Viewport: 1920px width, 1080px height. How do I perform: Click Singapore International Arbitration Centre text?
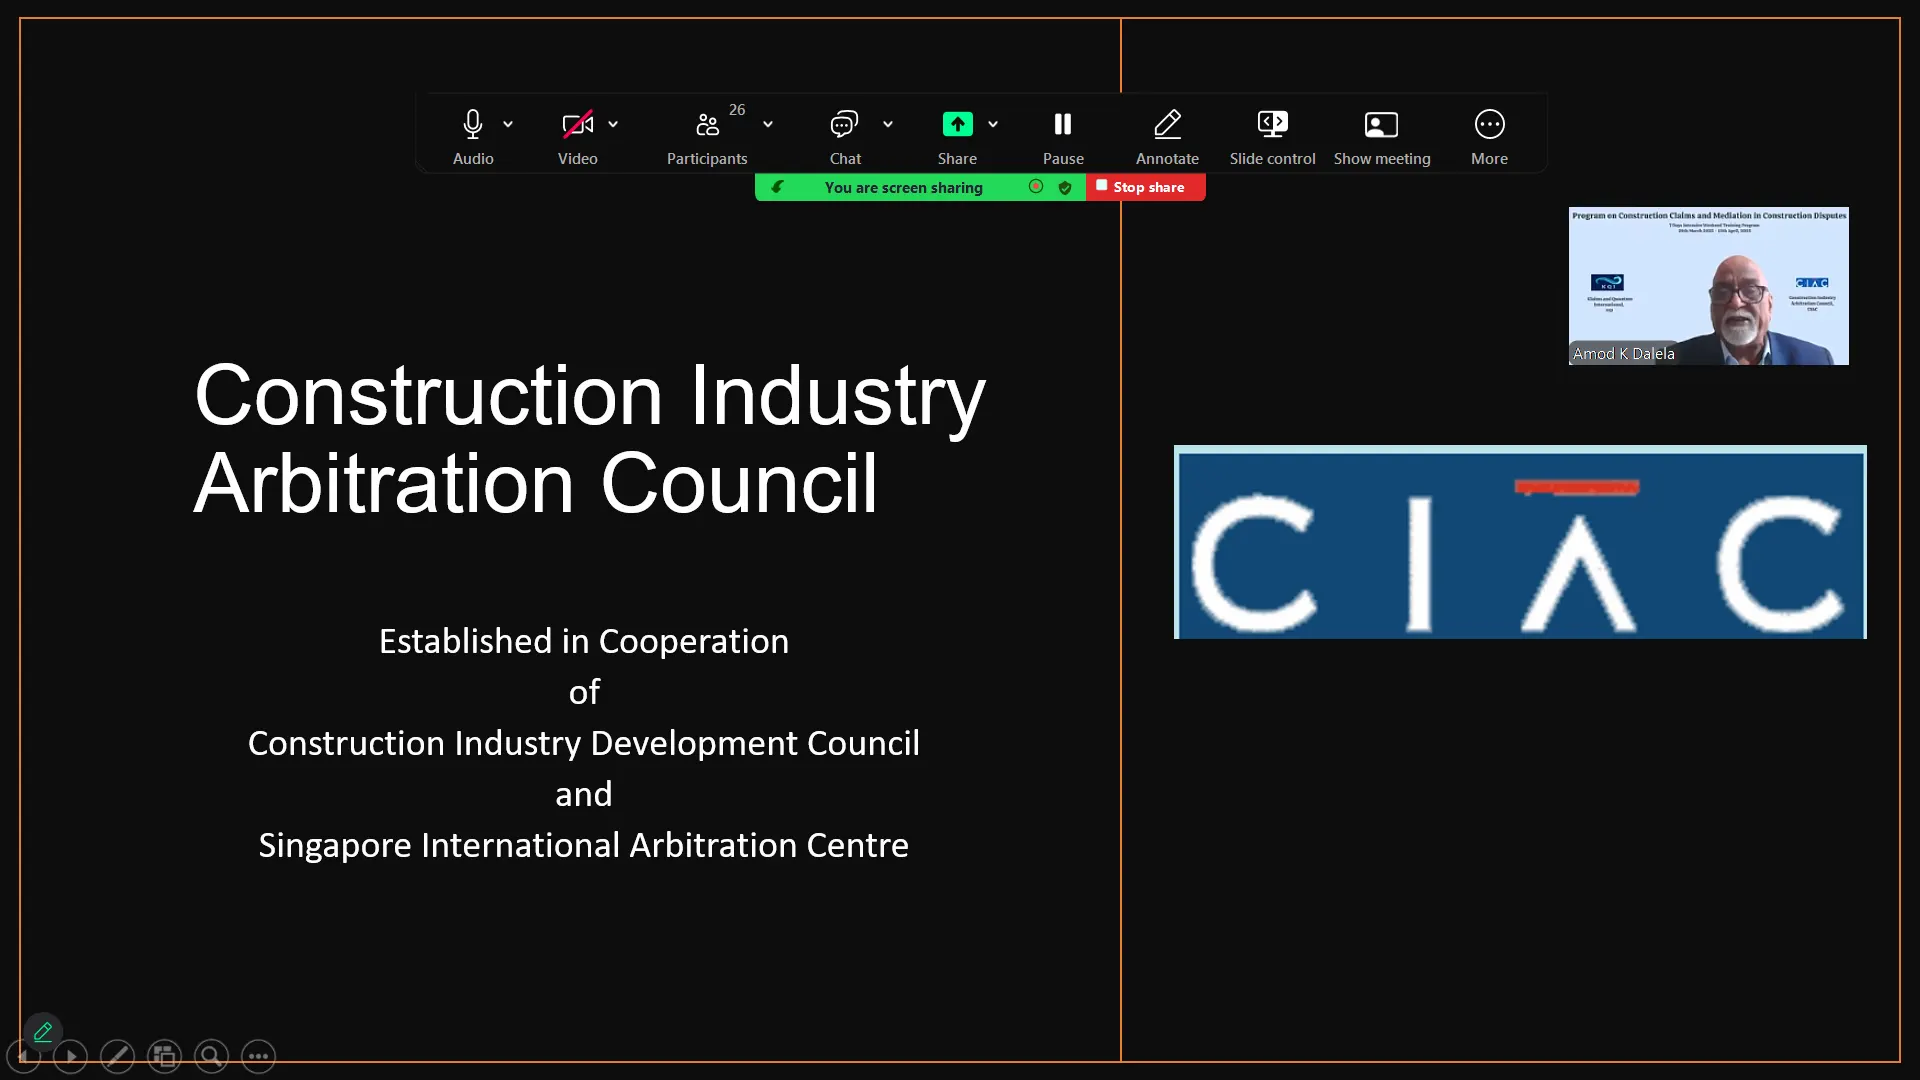(584, 845)
